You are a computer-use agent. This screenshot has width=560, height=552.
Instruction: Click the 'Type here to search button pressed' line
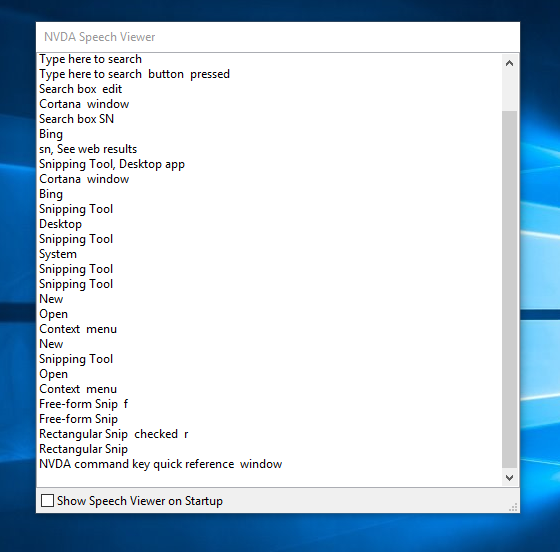coord(134,74)
